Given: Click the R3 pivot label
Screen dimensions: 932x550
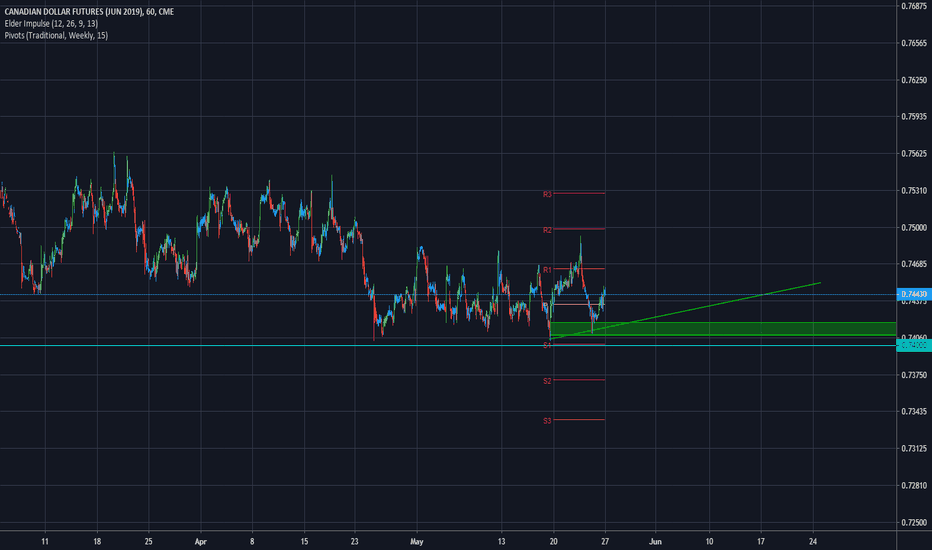Looking at the screenshot, I should click(x=547, y=194).
